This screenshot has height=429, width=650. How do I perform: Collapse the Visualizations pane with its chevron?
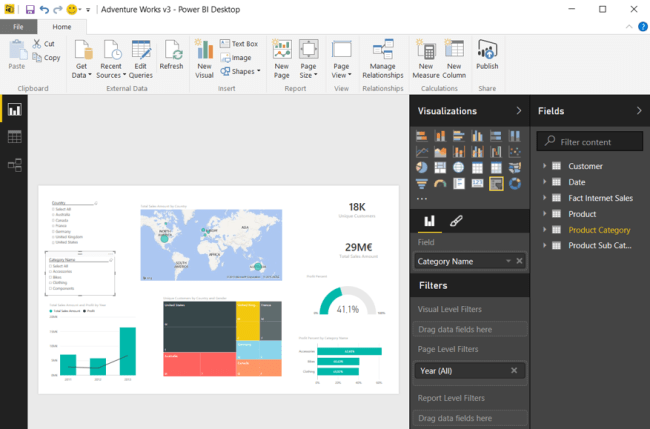tap(518, 111)
